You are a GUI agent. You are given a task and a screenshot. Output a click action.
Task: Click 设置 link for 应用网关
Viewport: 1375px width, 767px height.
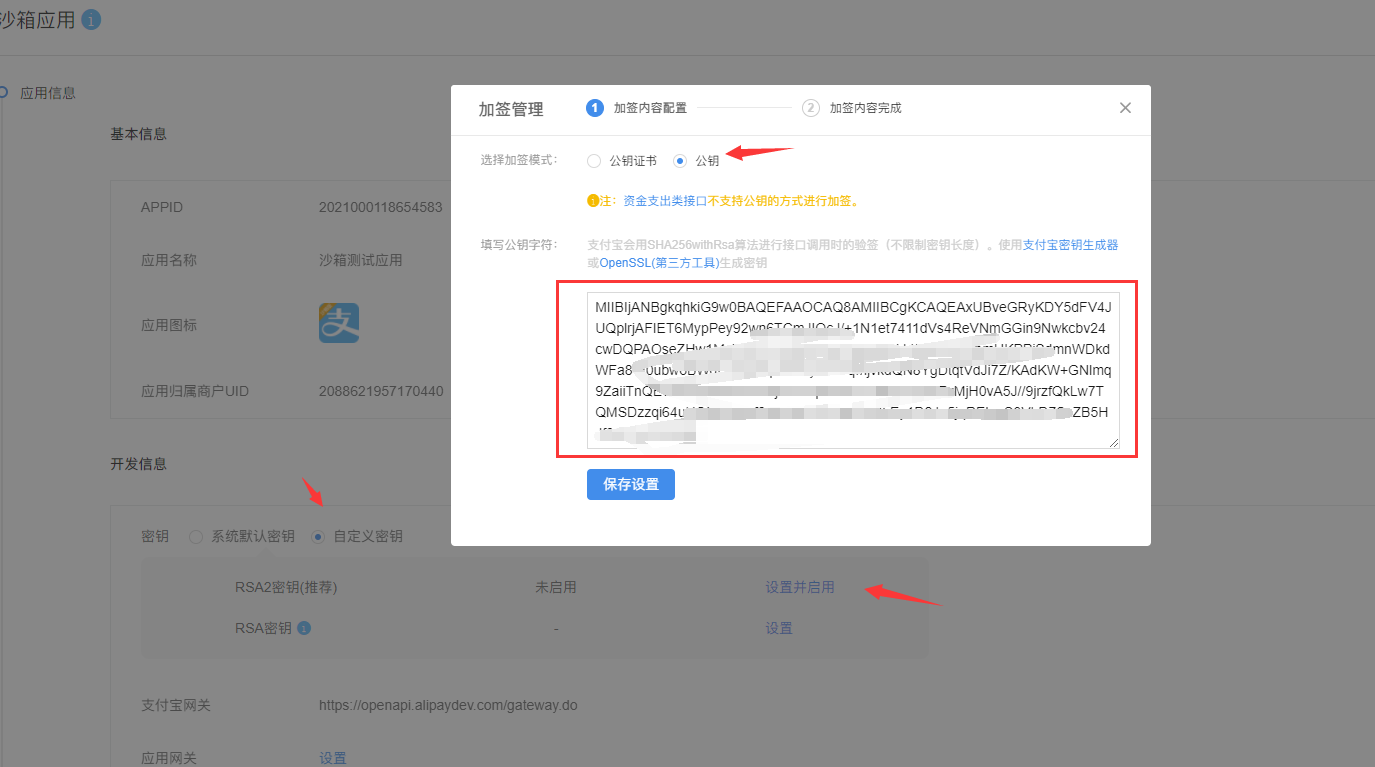tap(333, 758)
